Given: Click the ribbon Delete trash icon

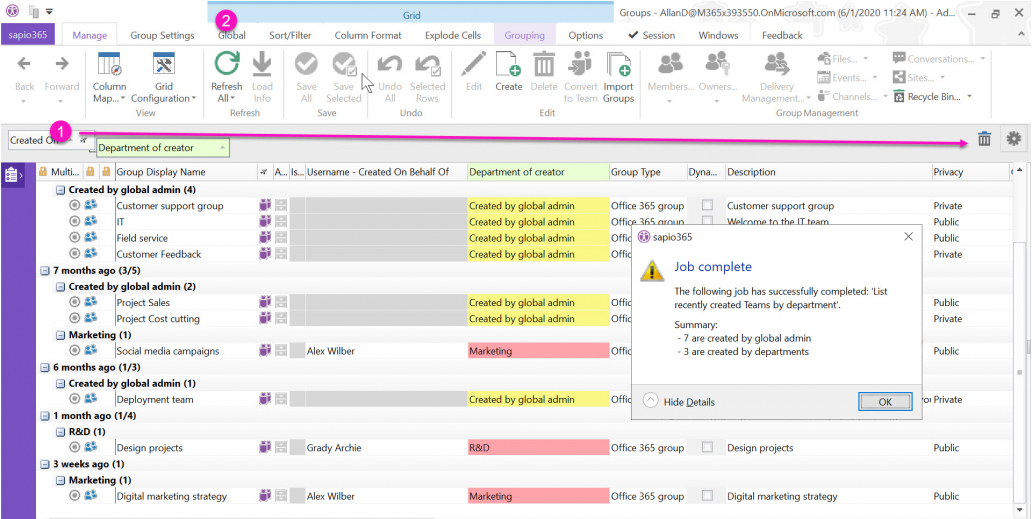Looking at the screenshot, I should coord(544,64).
